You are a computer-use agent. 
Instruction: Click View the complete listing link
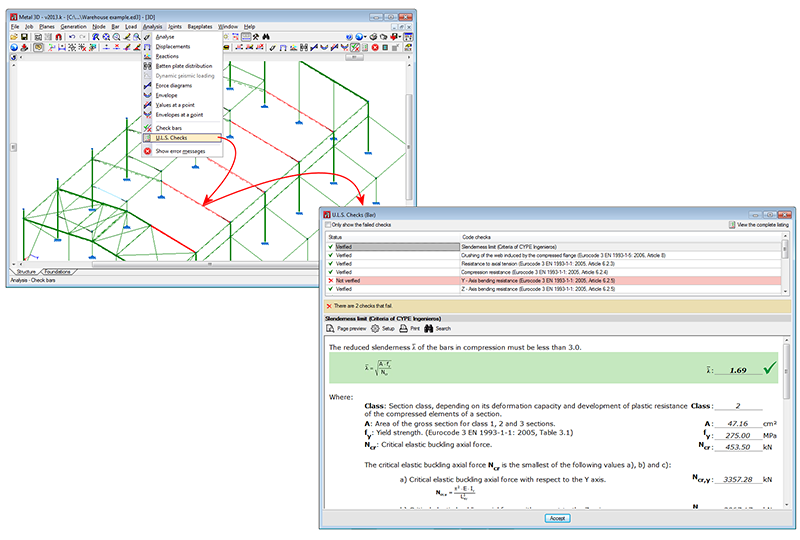tap(762, 225)
